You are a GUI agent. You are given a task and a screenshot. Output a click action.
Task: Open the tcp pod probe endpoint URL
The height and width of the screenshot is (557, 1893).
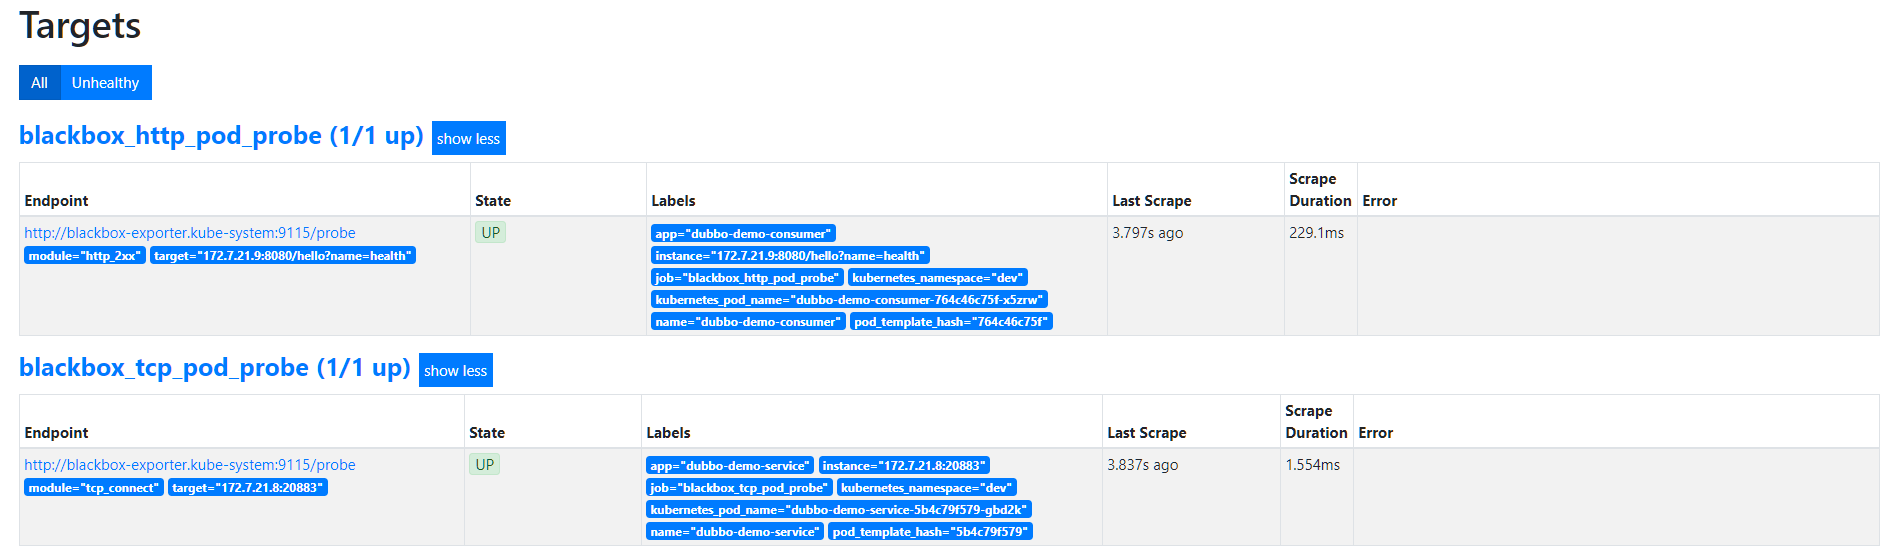coord(190,465)
